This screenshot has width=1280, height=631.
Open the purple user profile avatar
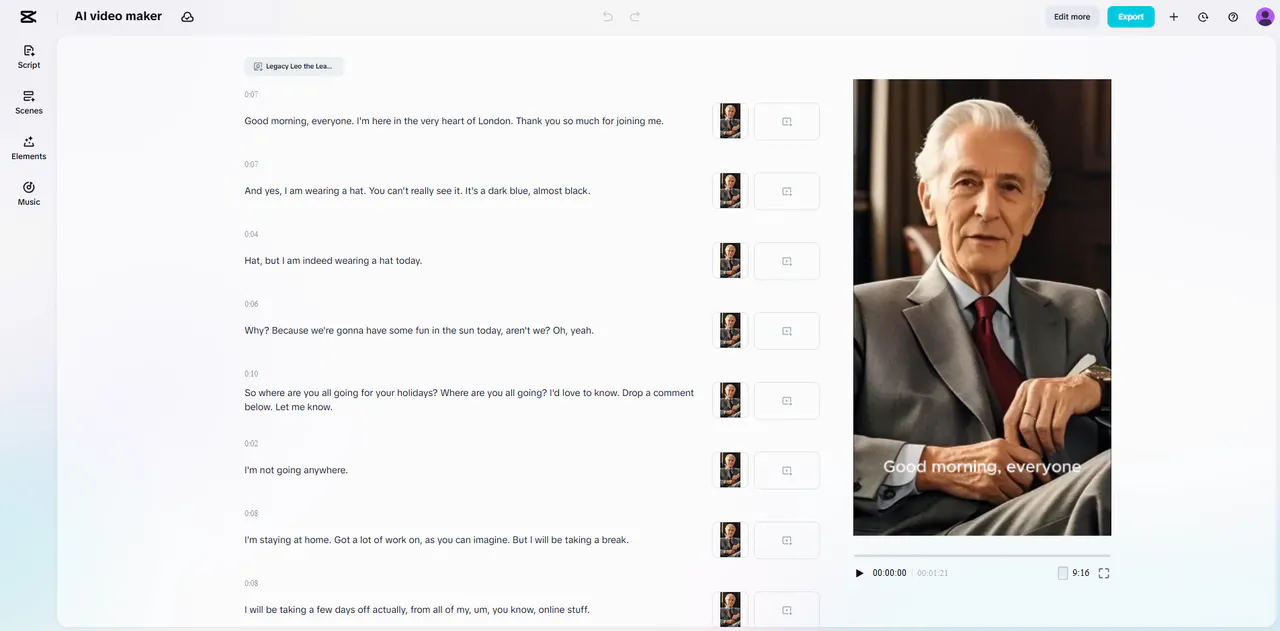click(1264, 17)
